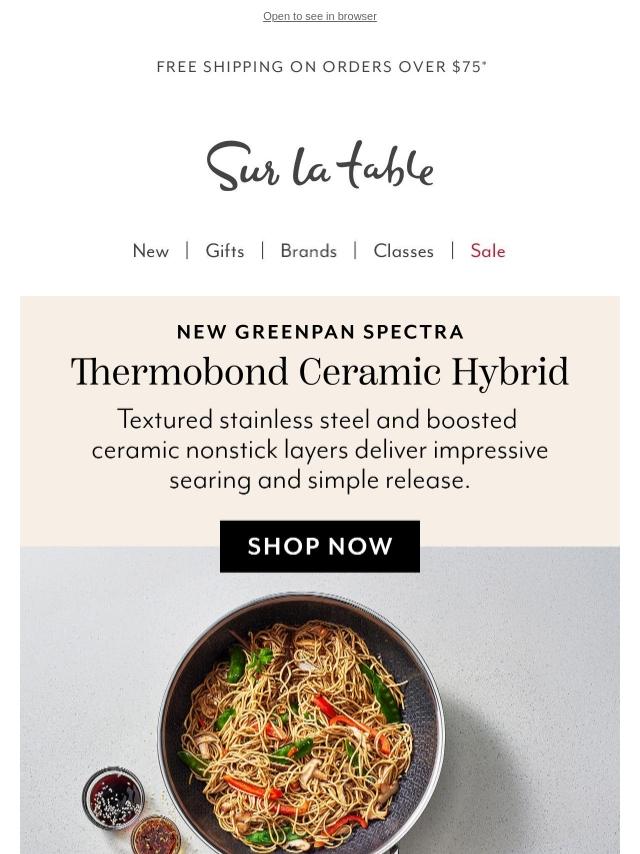Click the textured stainless steel description text
640x854 pixels.
tap(320, 449)
